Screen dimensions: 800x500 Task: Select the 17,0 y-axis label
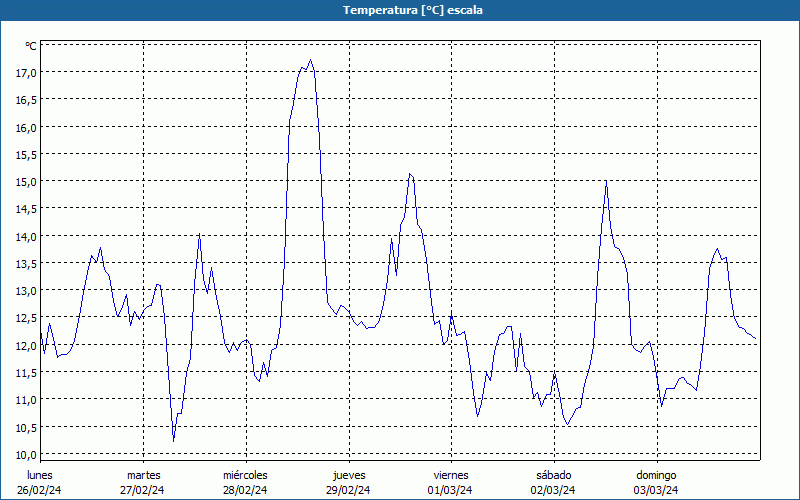pyautogui.click(x=26, y=73)
